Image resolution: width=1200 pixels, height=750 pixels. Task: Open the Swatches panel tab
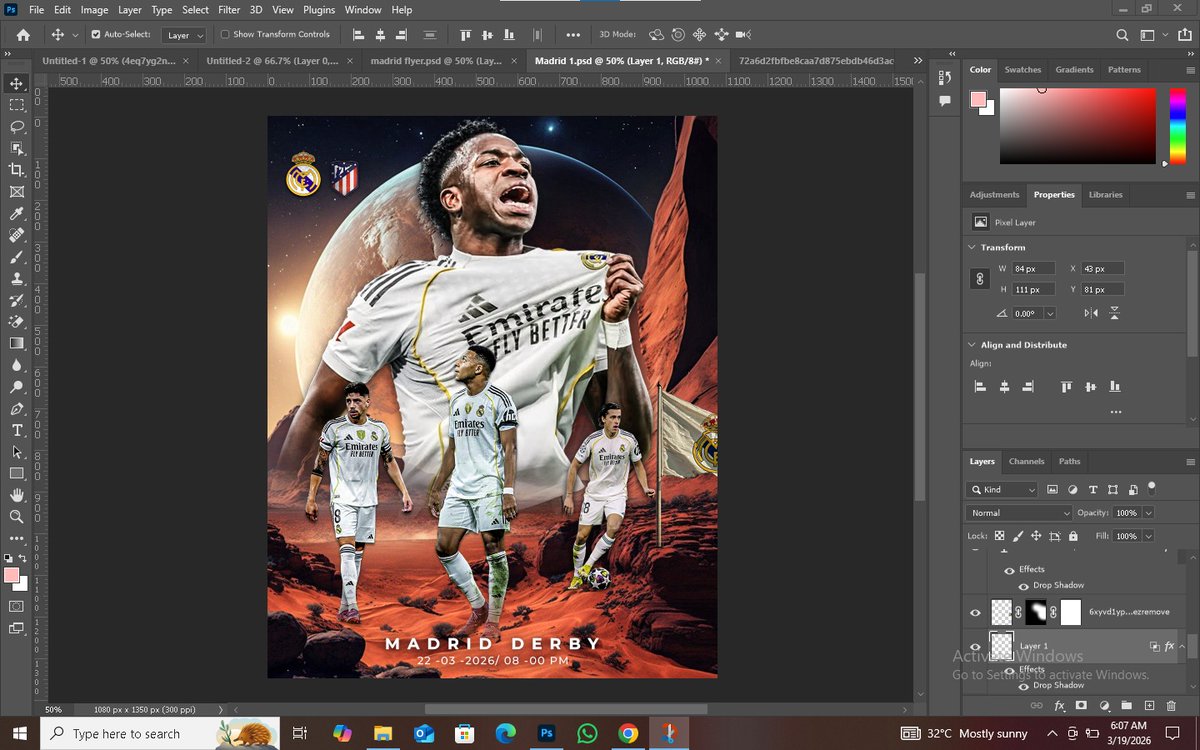point(1022,69)
